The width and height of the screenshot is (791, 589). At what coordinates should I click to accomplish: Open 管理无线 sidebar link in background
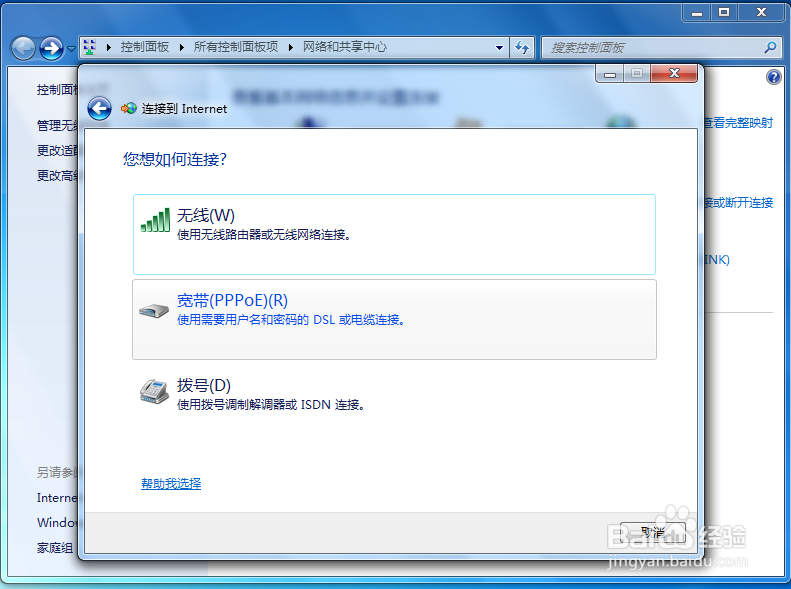point(57,125)
